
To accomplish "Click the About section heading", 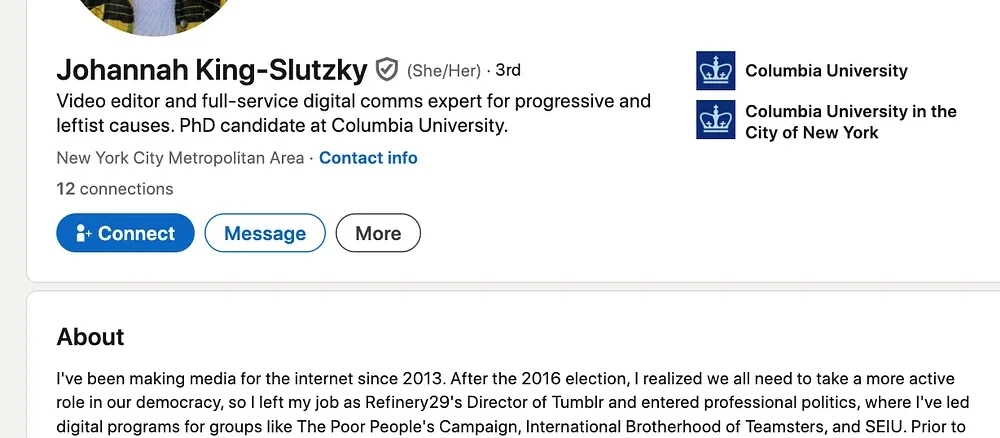I will coord(91,336).
